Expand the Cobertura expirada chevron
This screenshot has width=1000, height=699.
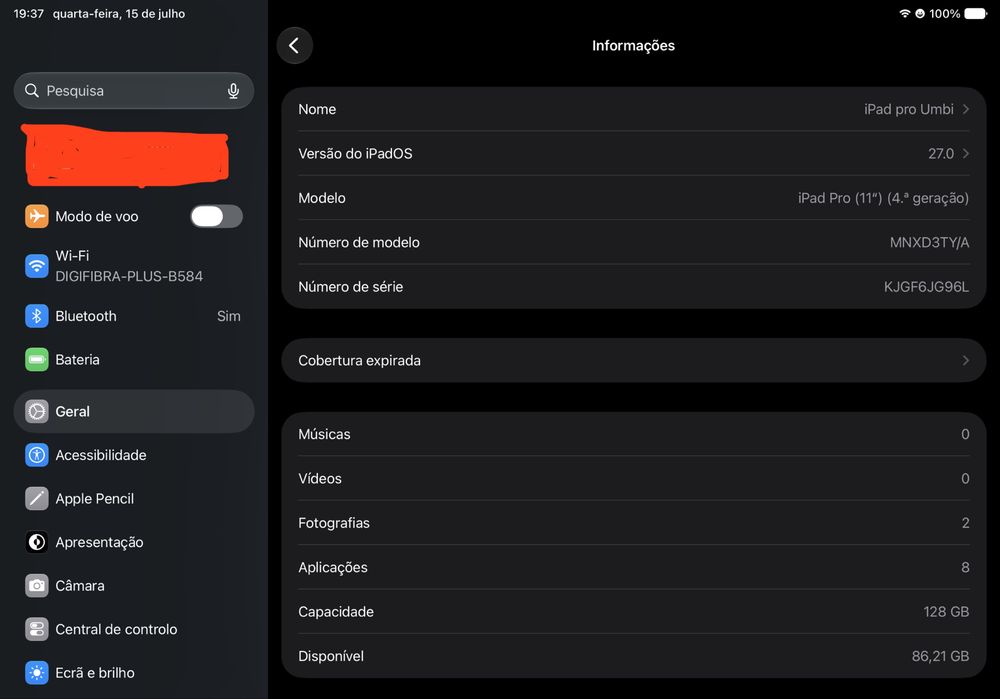[x=966, y=360]
